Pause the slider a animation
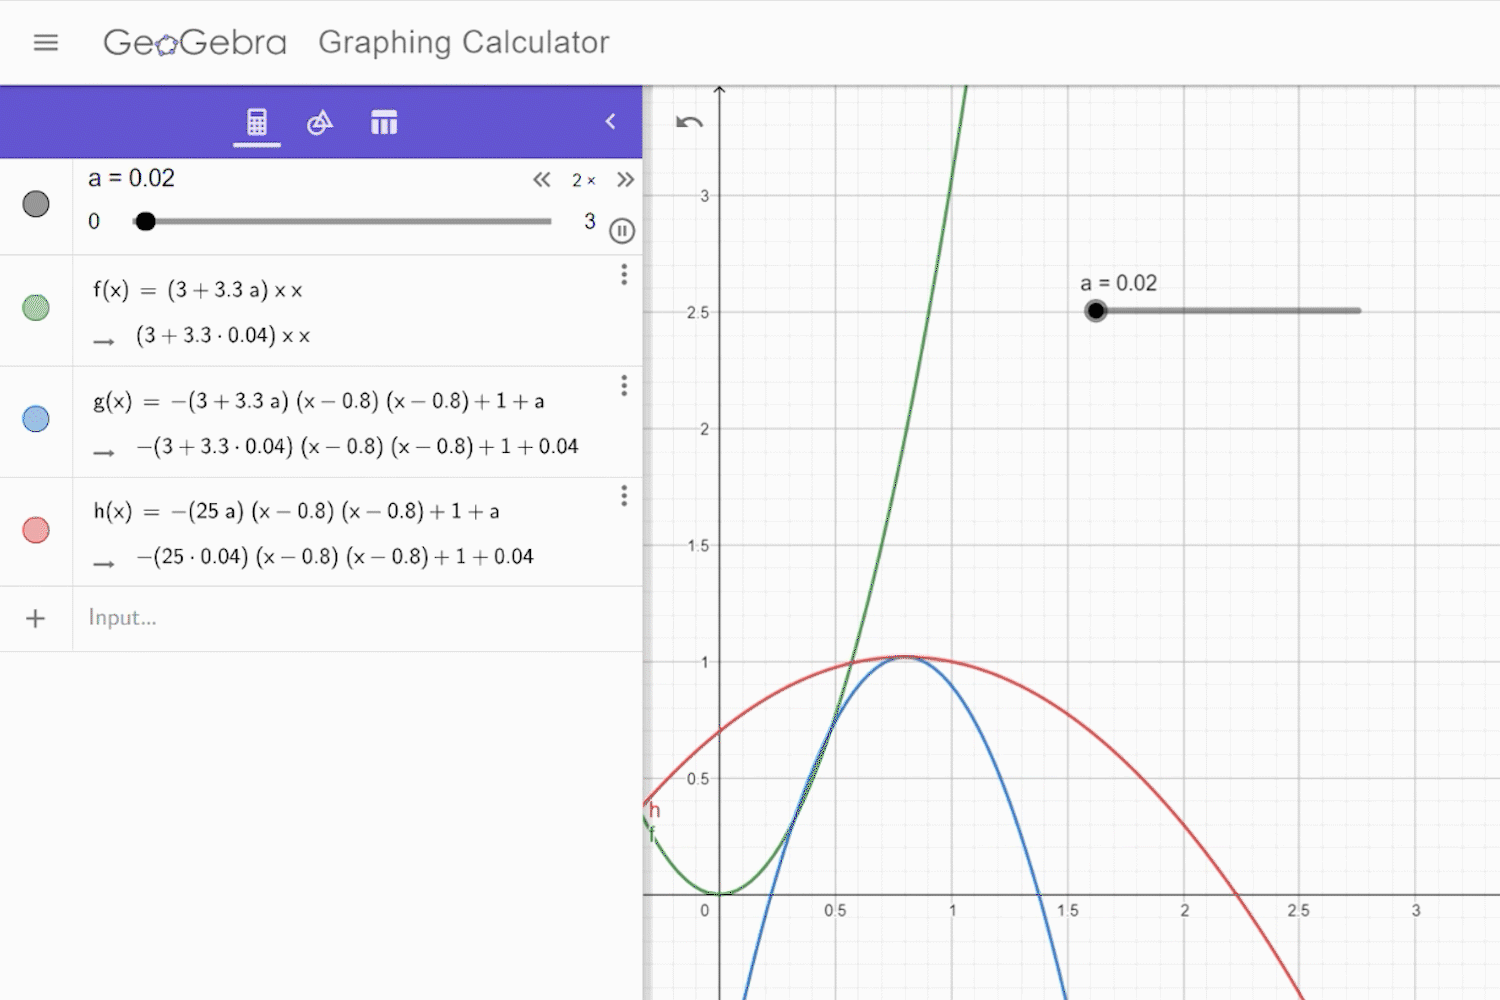The image size is (1500, 1000). point(622,231)
